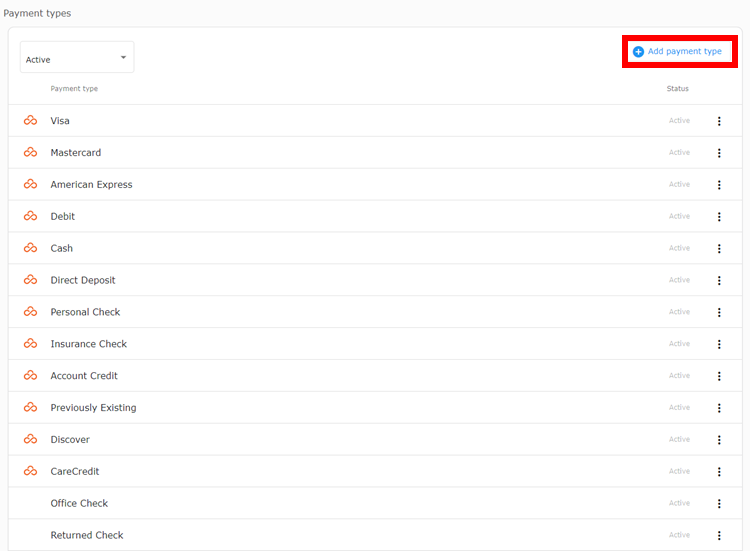Open the three-dot menu for Direct Deposit
Viewport: 750px width, 551px height.
(719, 280)
